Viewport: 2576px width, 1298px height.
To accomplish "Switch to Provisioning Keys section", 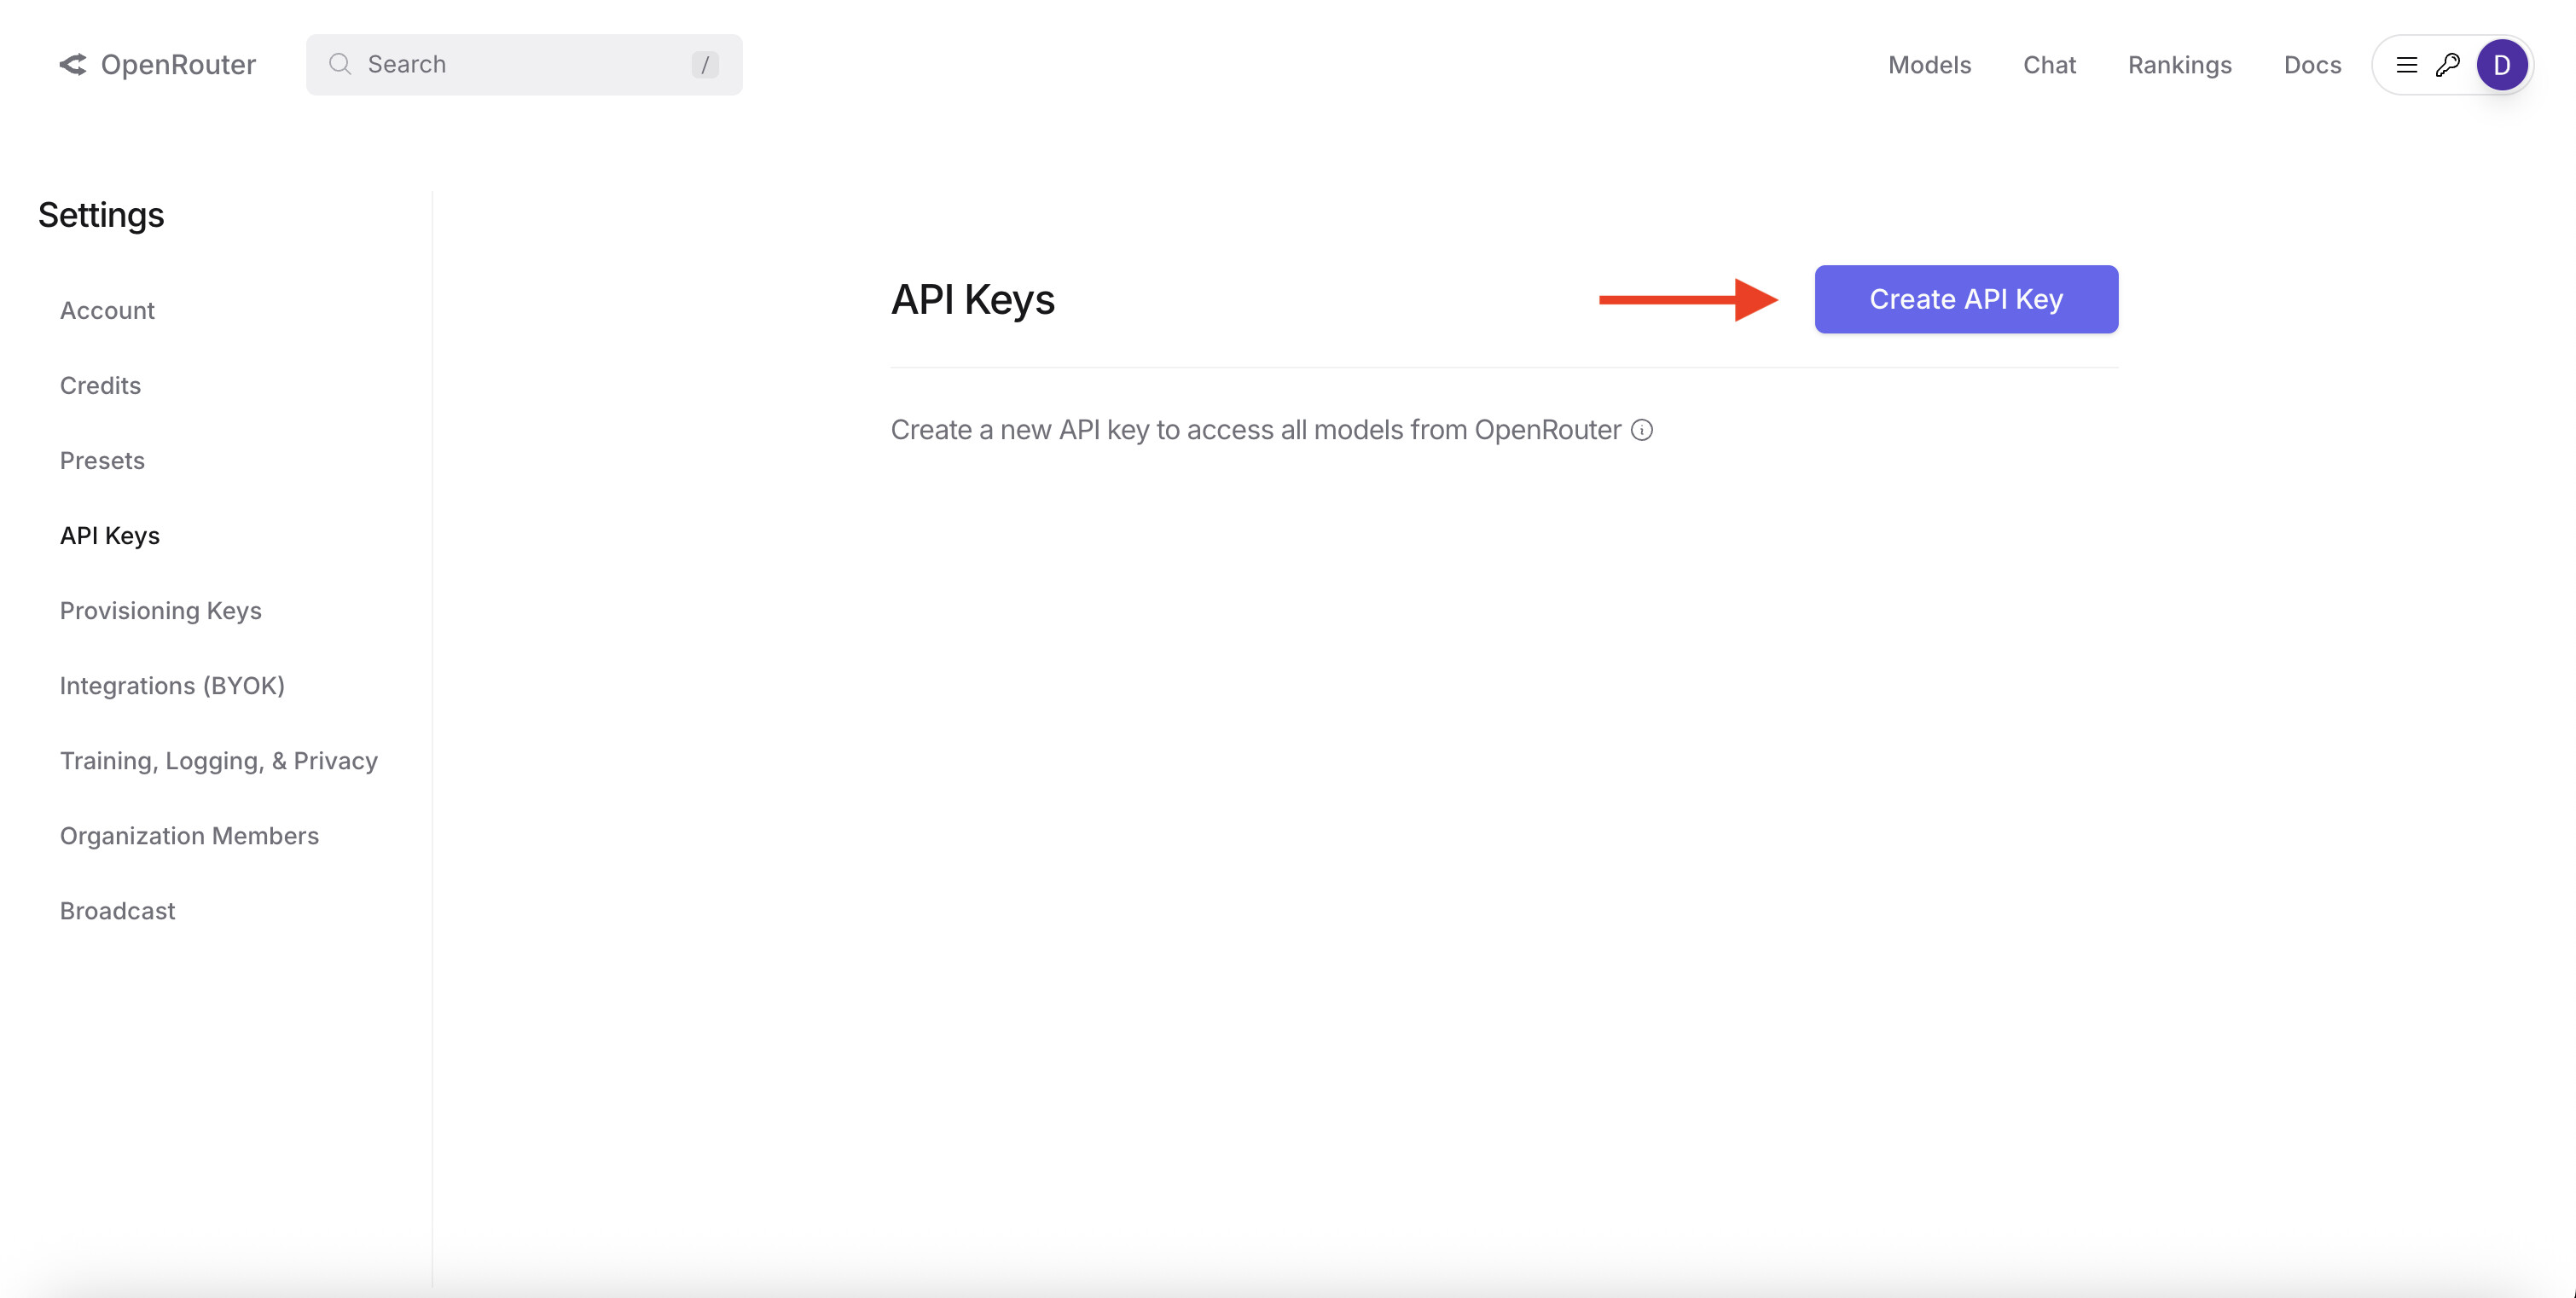I will [160, 611].
